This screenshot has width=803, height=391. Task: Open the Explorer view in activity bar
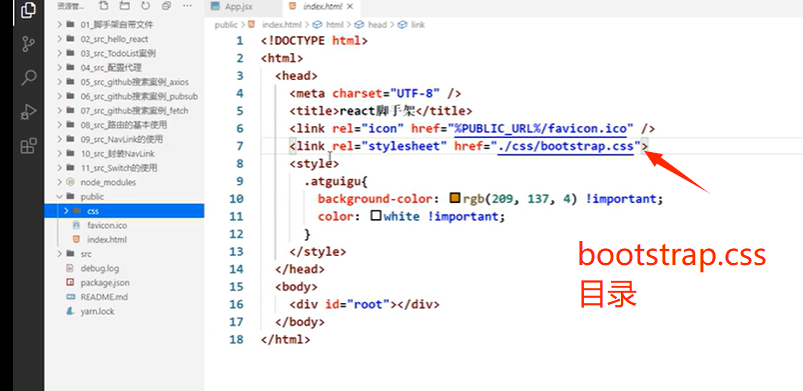pyautogui.click(x=28, y=10)
